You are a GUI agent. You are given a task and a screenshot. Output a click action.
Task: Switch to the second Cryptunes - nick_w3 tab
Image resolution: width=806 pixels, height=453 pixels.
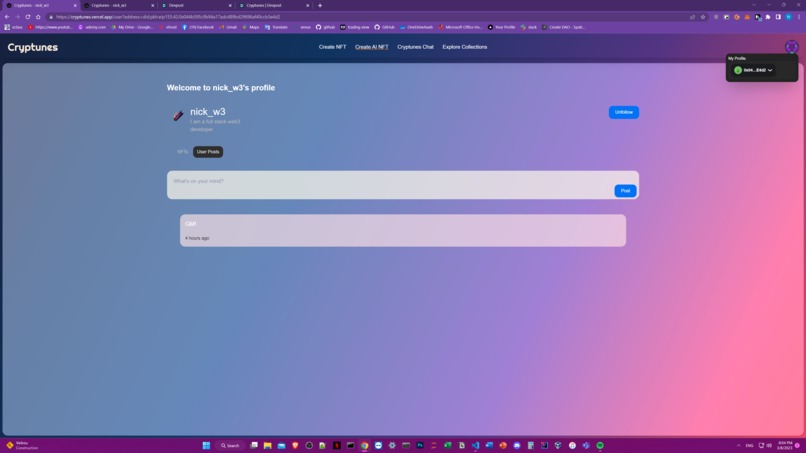pyautogui.click(x=119, y=5)
